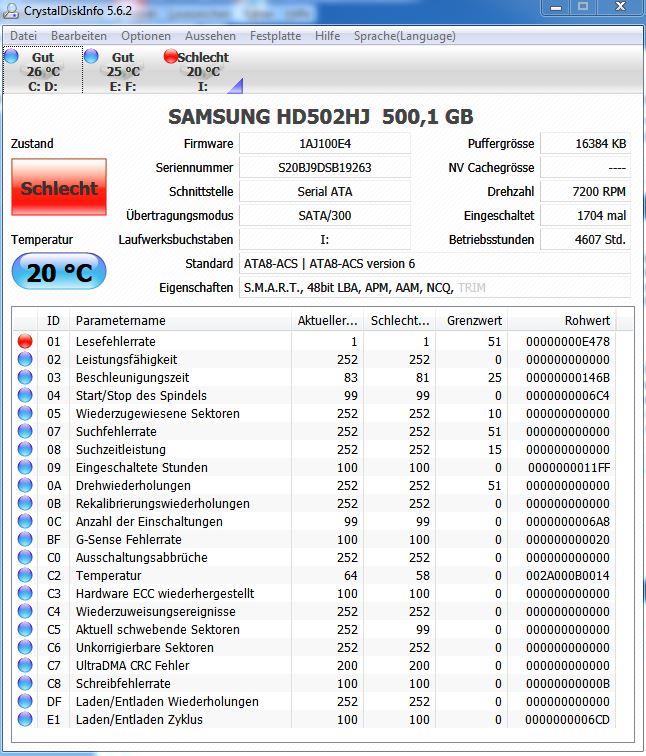Click the status icon for Hardware ECC wiederhergestellt
646x756 pixels.
point(25,594)
